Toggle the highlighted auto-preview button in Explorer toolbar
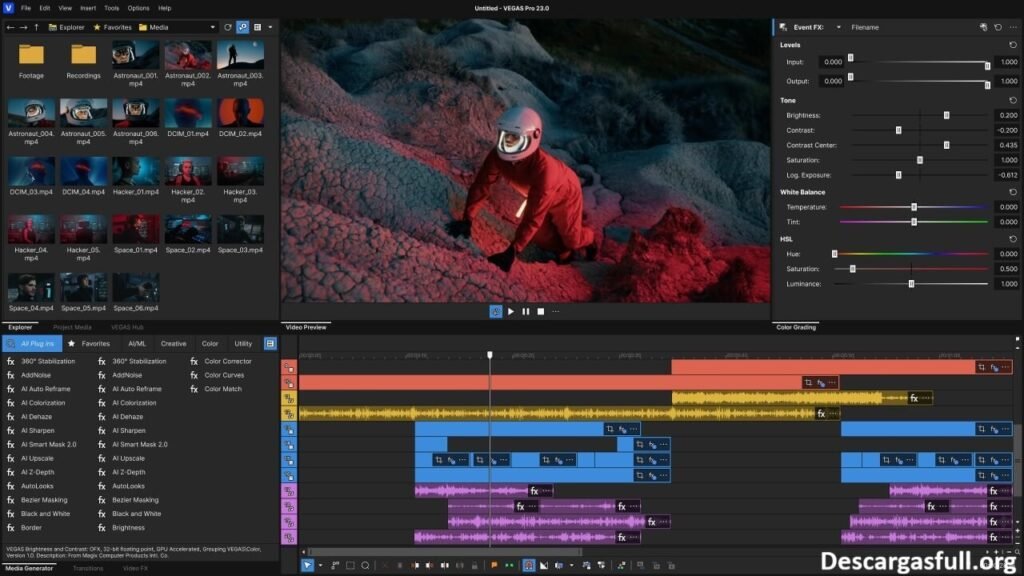Image resolution: width=1024 pixels, height=576 pixels. tap(243, 27)
